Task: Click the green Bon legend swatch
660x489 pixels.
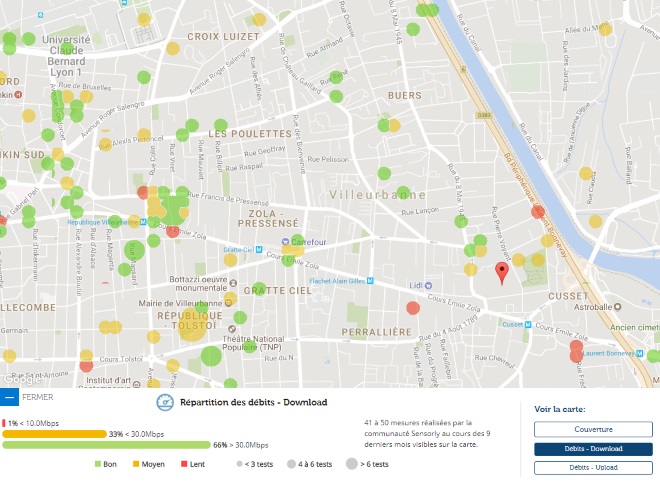Action: point(98,464)
